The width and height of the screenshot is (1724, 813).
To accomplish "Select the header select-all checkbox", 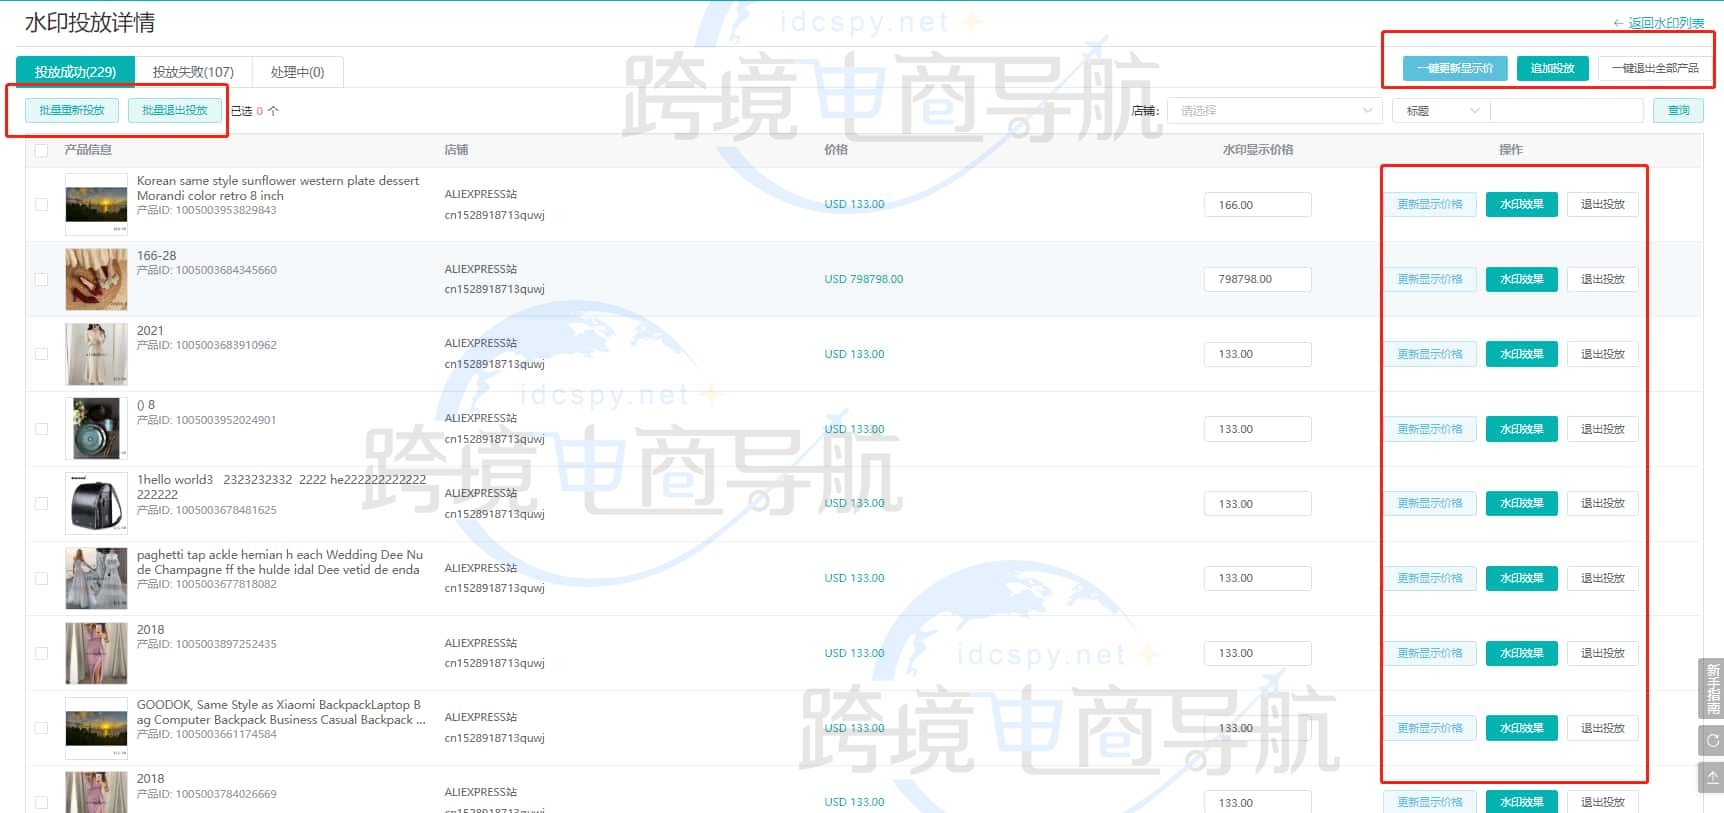I will (x=41, y=151).
